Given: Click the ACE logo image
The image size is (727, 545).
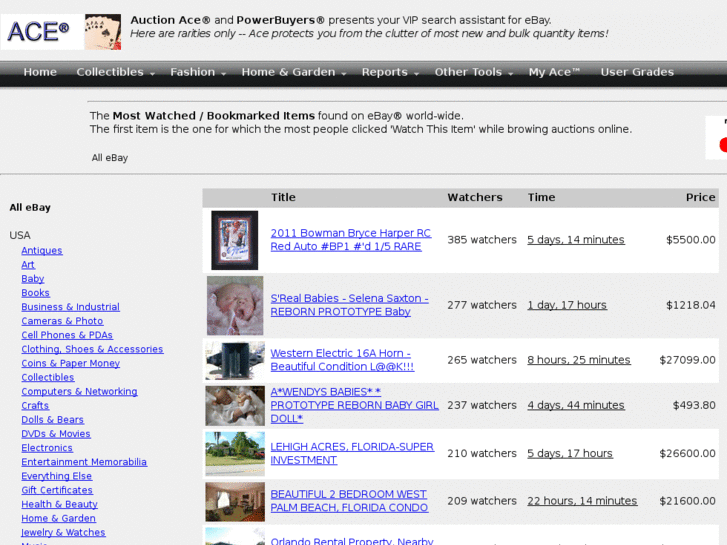Looking at the screenshot, I should point(42,32).
